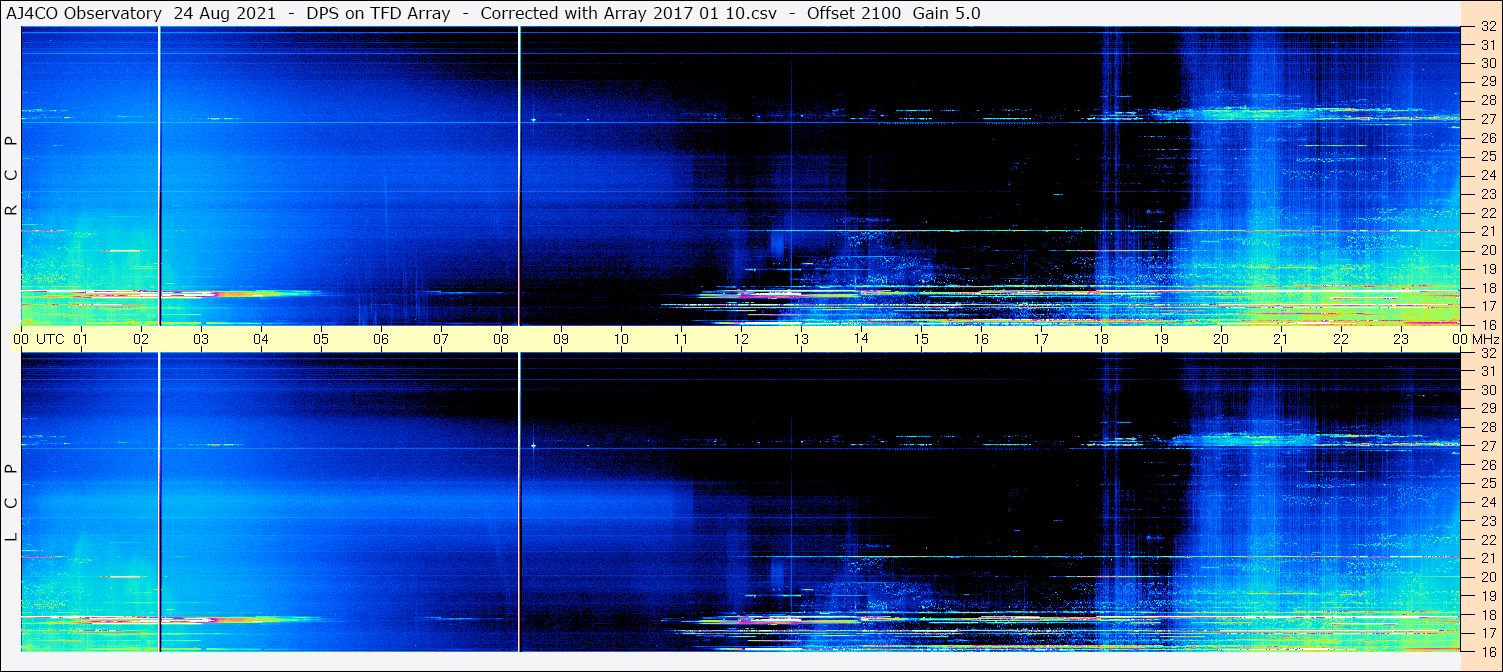This screenshot has height=672, width=1503.
Task: Click the '29' MHz label of LCP panel
Action: point(1487,409)
